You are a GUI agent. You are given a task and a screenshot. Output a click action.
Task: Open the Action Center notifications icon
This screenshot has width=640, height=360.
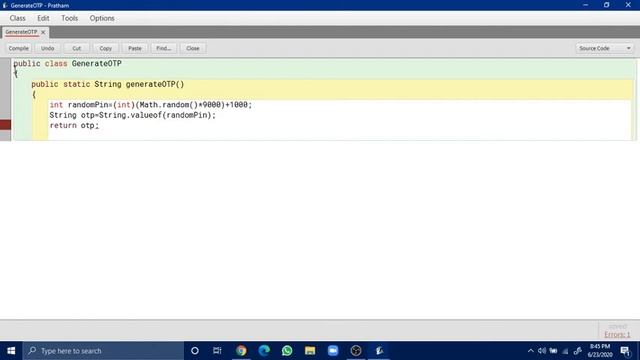click(626, 351)
